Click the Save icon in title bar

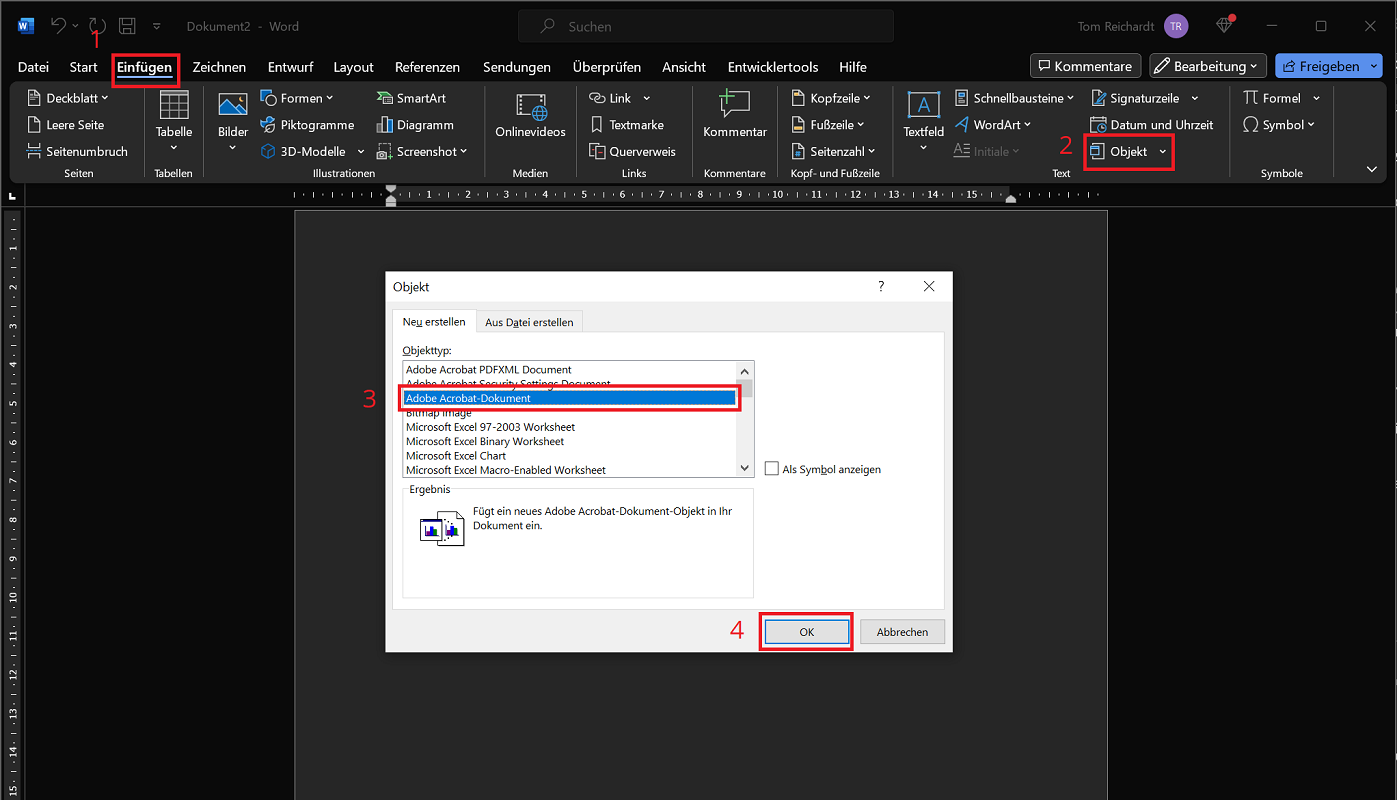[x=127, y=26]
